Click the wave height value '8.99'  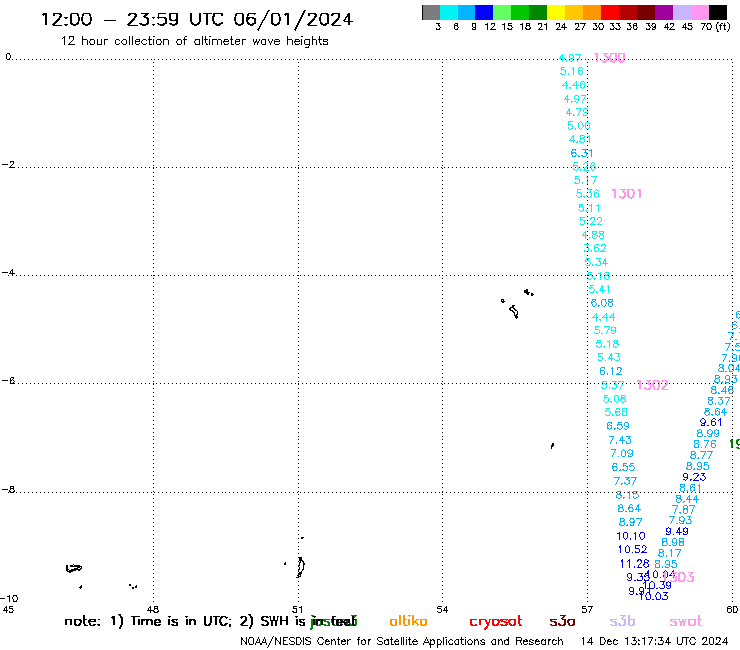pos(708,433)
